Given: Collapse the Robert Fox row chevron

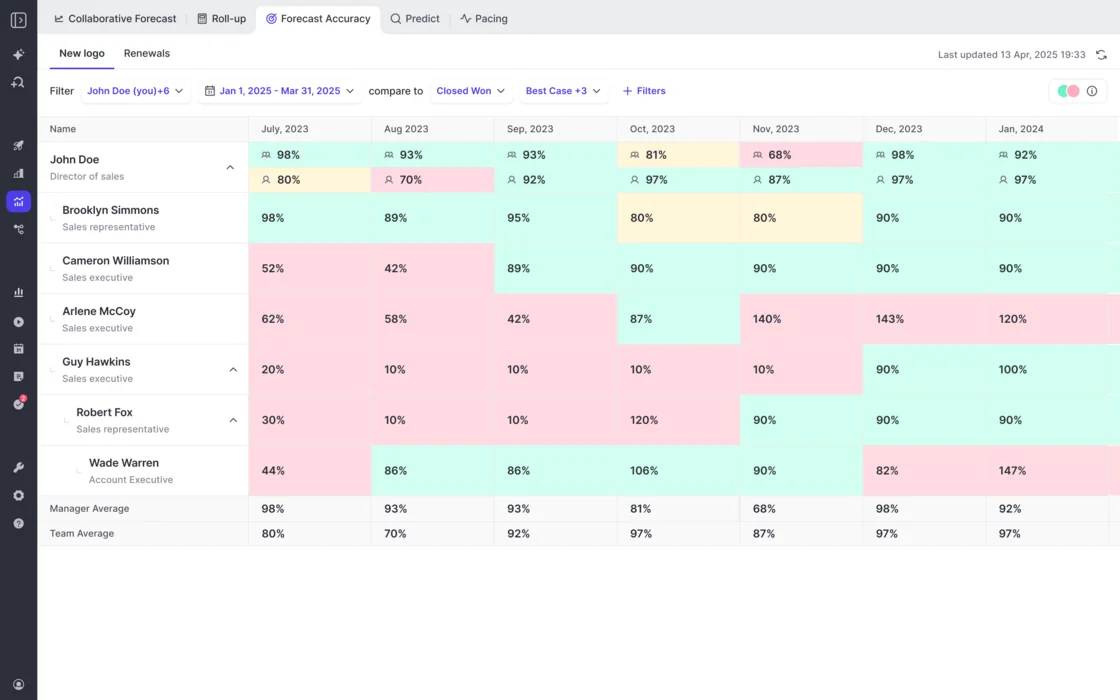Looking at the screenshot, I should point(233,421).
